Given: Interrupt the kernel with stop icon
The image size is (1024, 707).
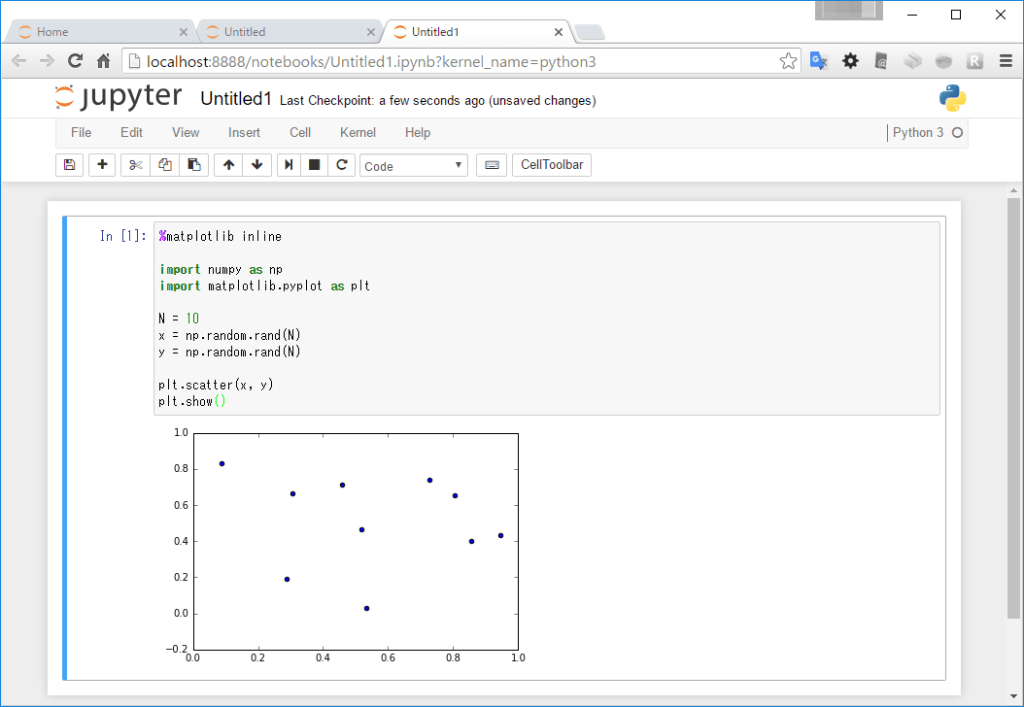Looking at the screenshot, I should (x=313, y=164).
